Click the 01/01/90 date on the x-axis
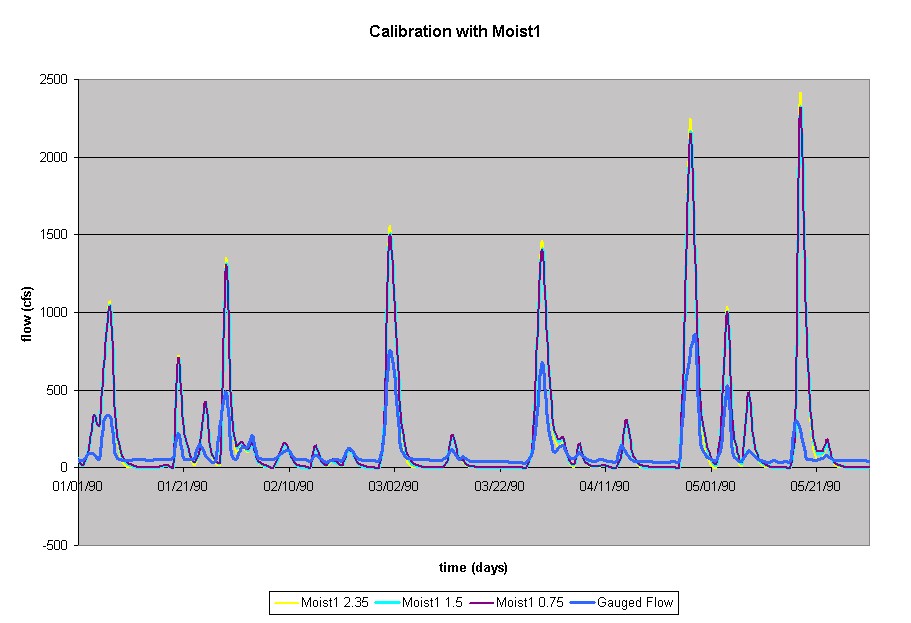Image resolution: width=911 pixels, height=623 pixels. [78, 486]
